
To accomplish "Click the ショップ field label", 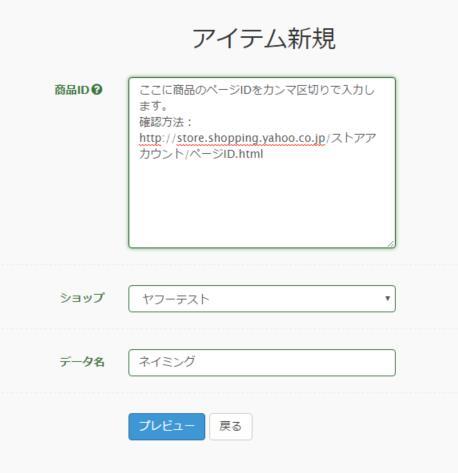I will click(82, 298).
